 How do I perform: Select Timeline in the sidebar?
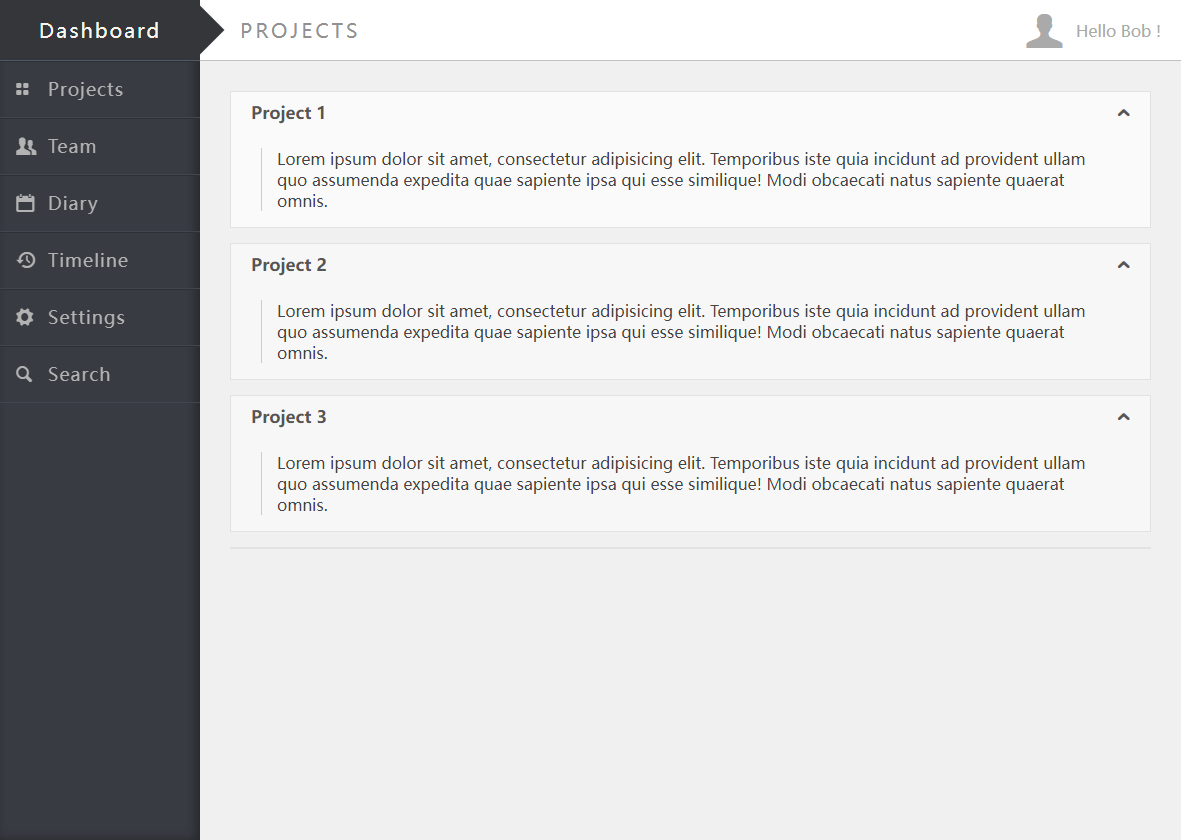tap(100, 260)
